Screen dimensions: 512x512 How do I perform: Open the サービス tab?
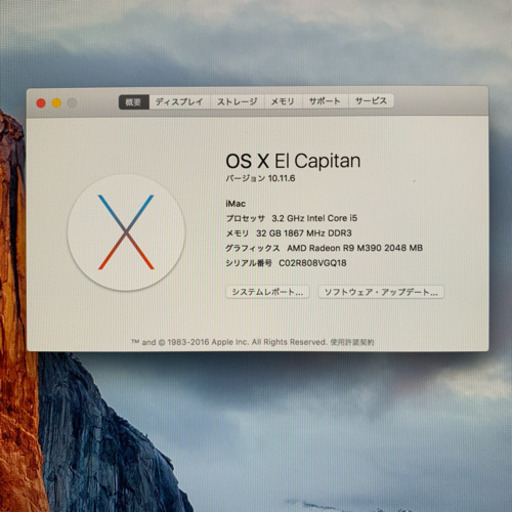371,101
